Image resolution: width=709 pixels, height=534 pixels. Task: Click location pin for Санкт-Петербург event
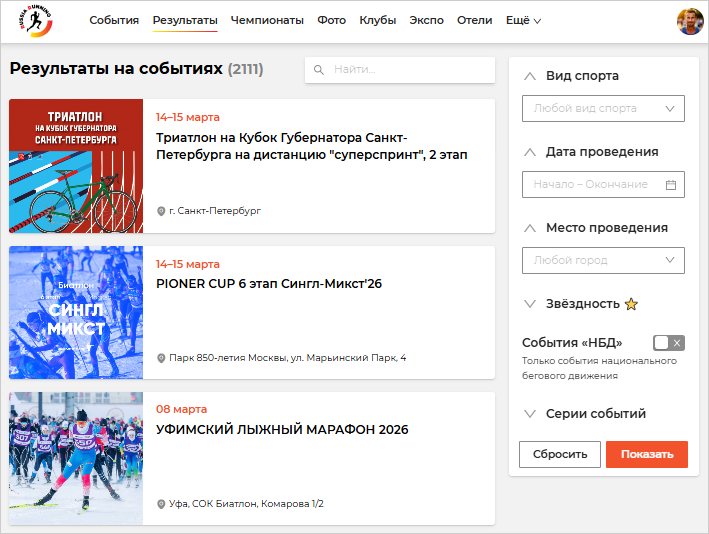click(161, 211)
